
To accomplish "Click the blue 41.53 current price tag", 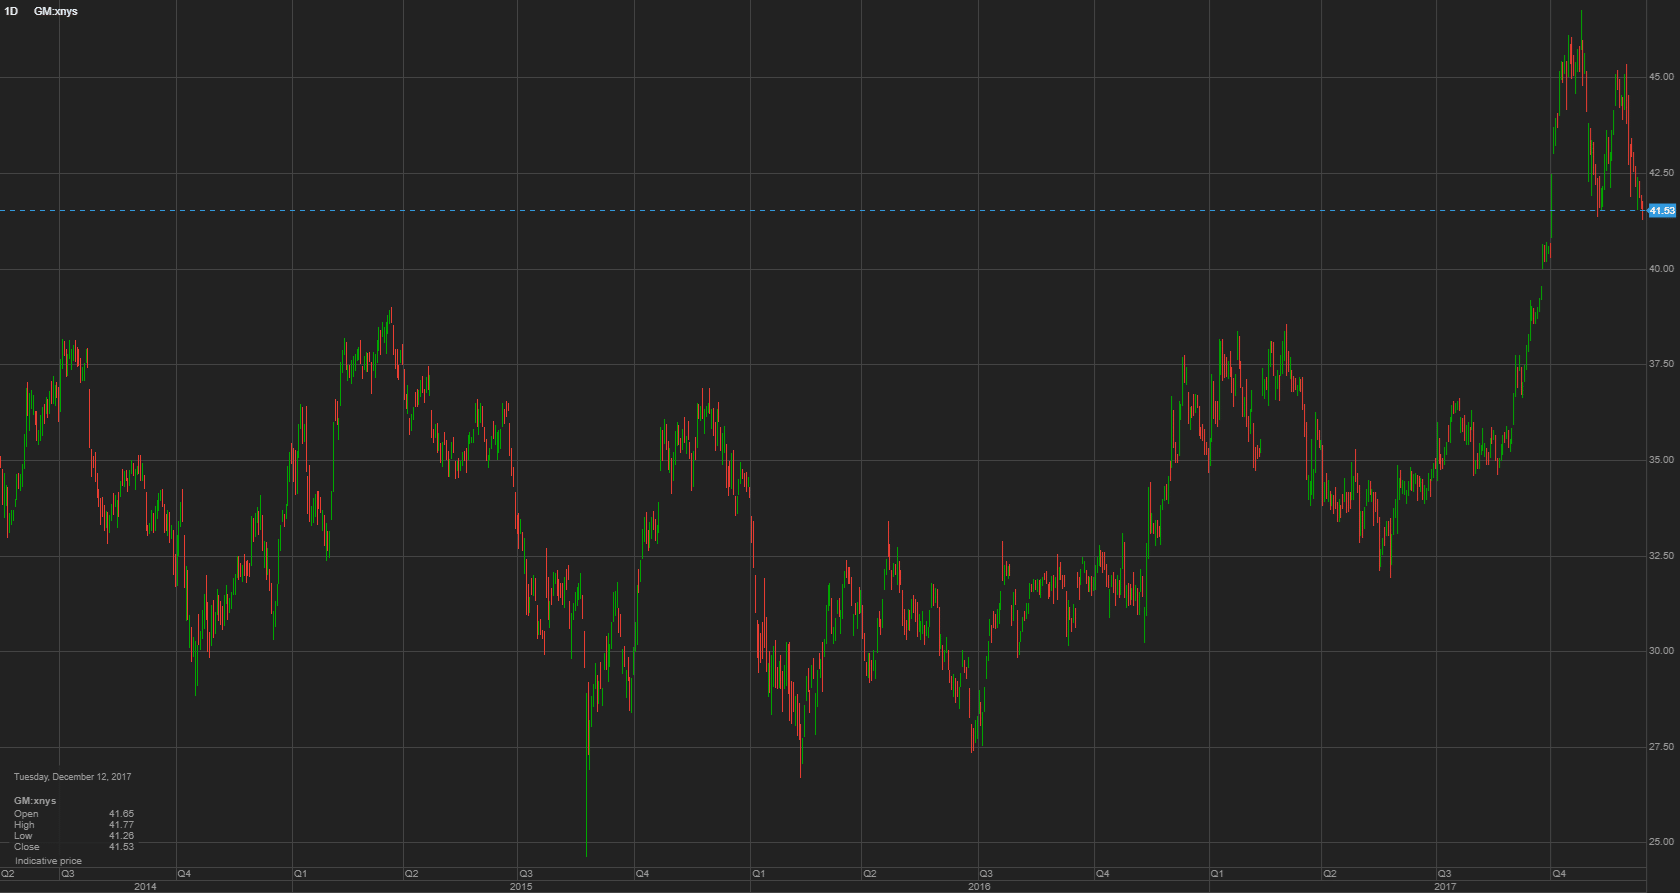I will click(x=1661, y=211).
